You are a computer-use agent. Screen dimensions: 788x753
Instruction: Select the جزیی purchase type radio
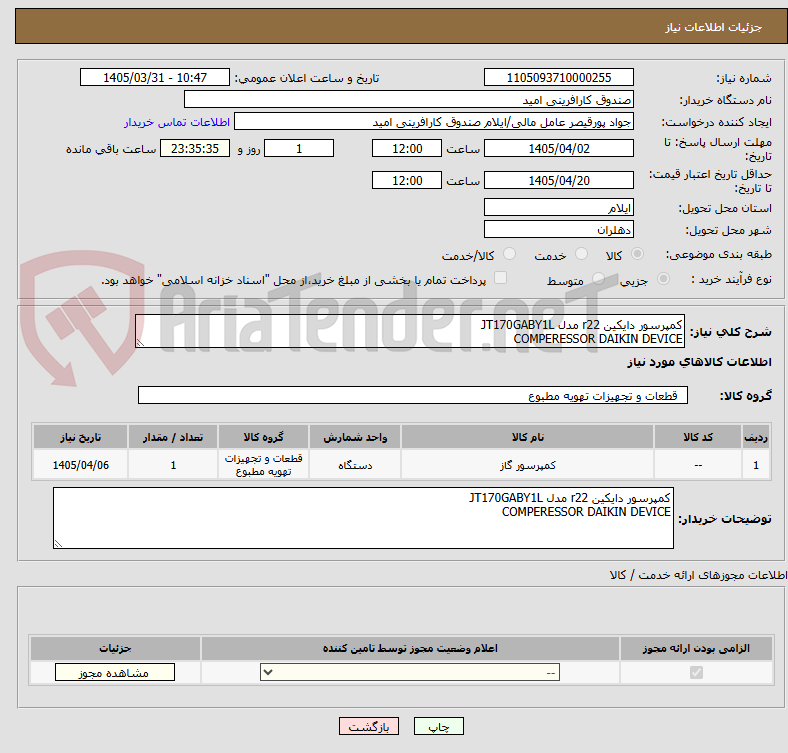coord(663,279)
